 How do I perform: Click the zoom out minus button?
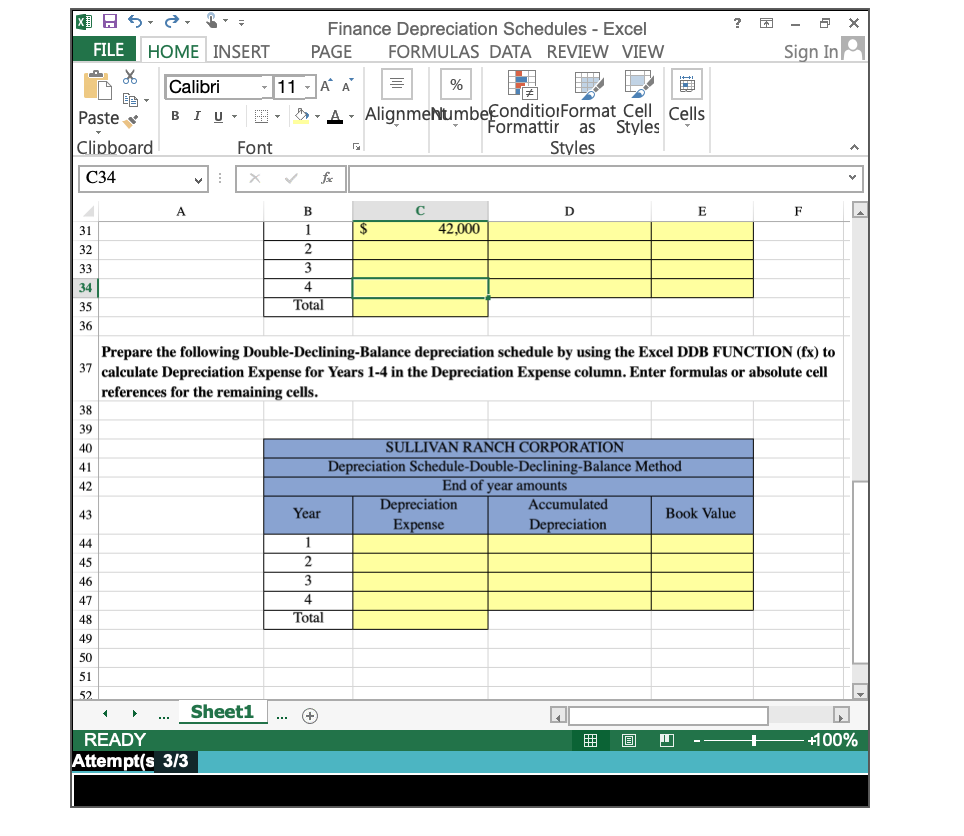tap(697, 741)
